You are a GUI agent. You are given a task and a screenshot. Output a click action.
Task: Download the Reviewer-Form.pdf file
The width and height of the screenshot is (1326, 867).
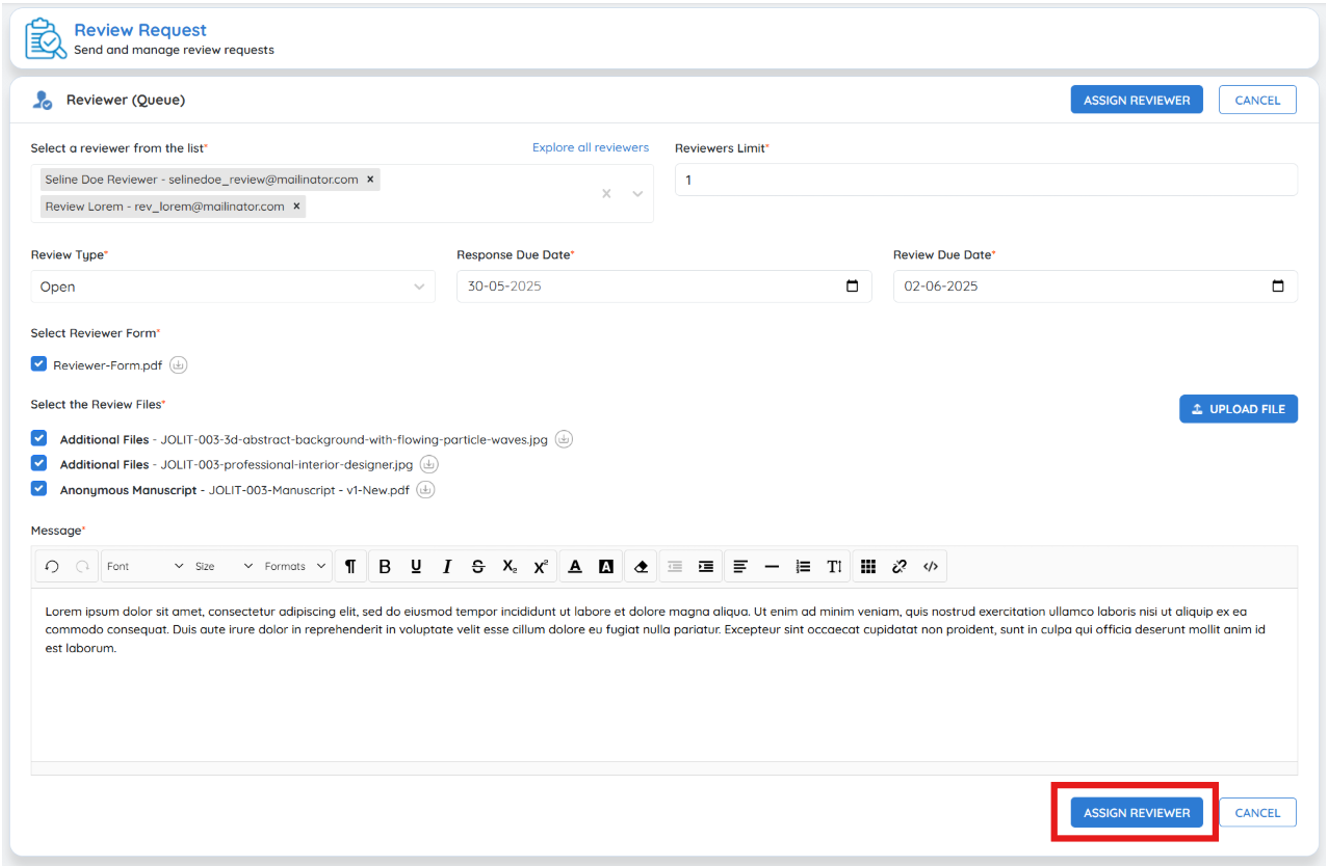(x=178, y=365)
